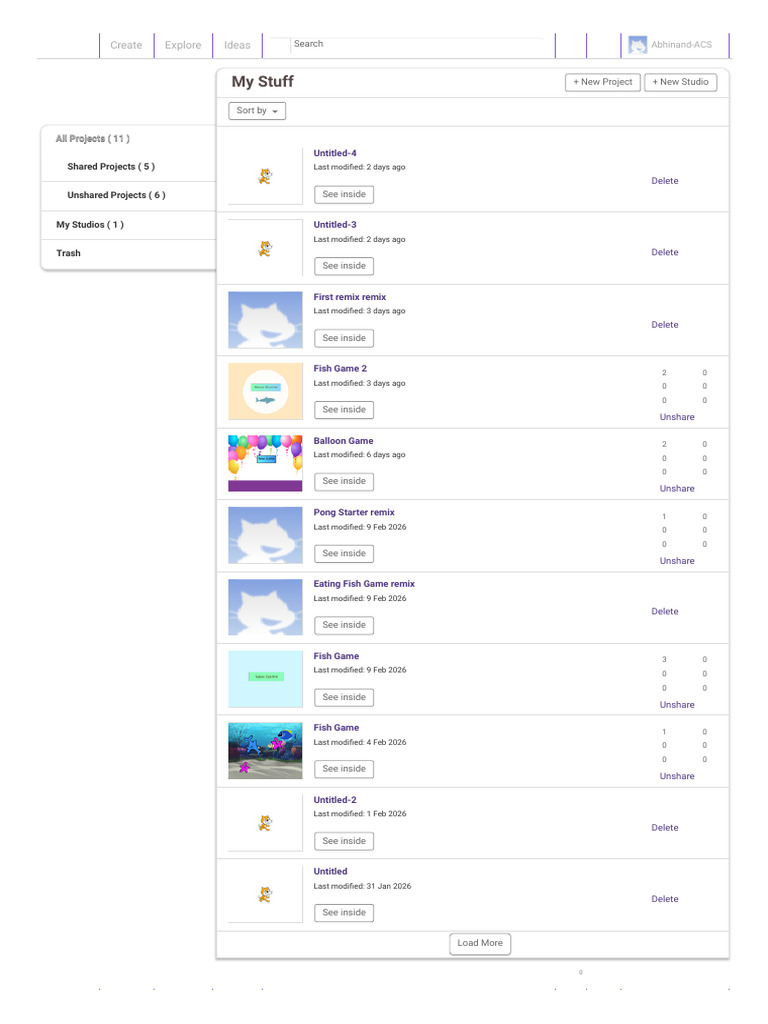Open the Untitled-3 title link
Viewport: 768px width, 1024px height.
coord(335,225)
